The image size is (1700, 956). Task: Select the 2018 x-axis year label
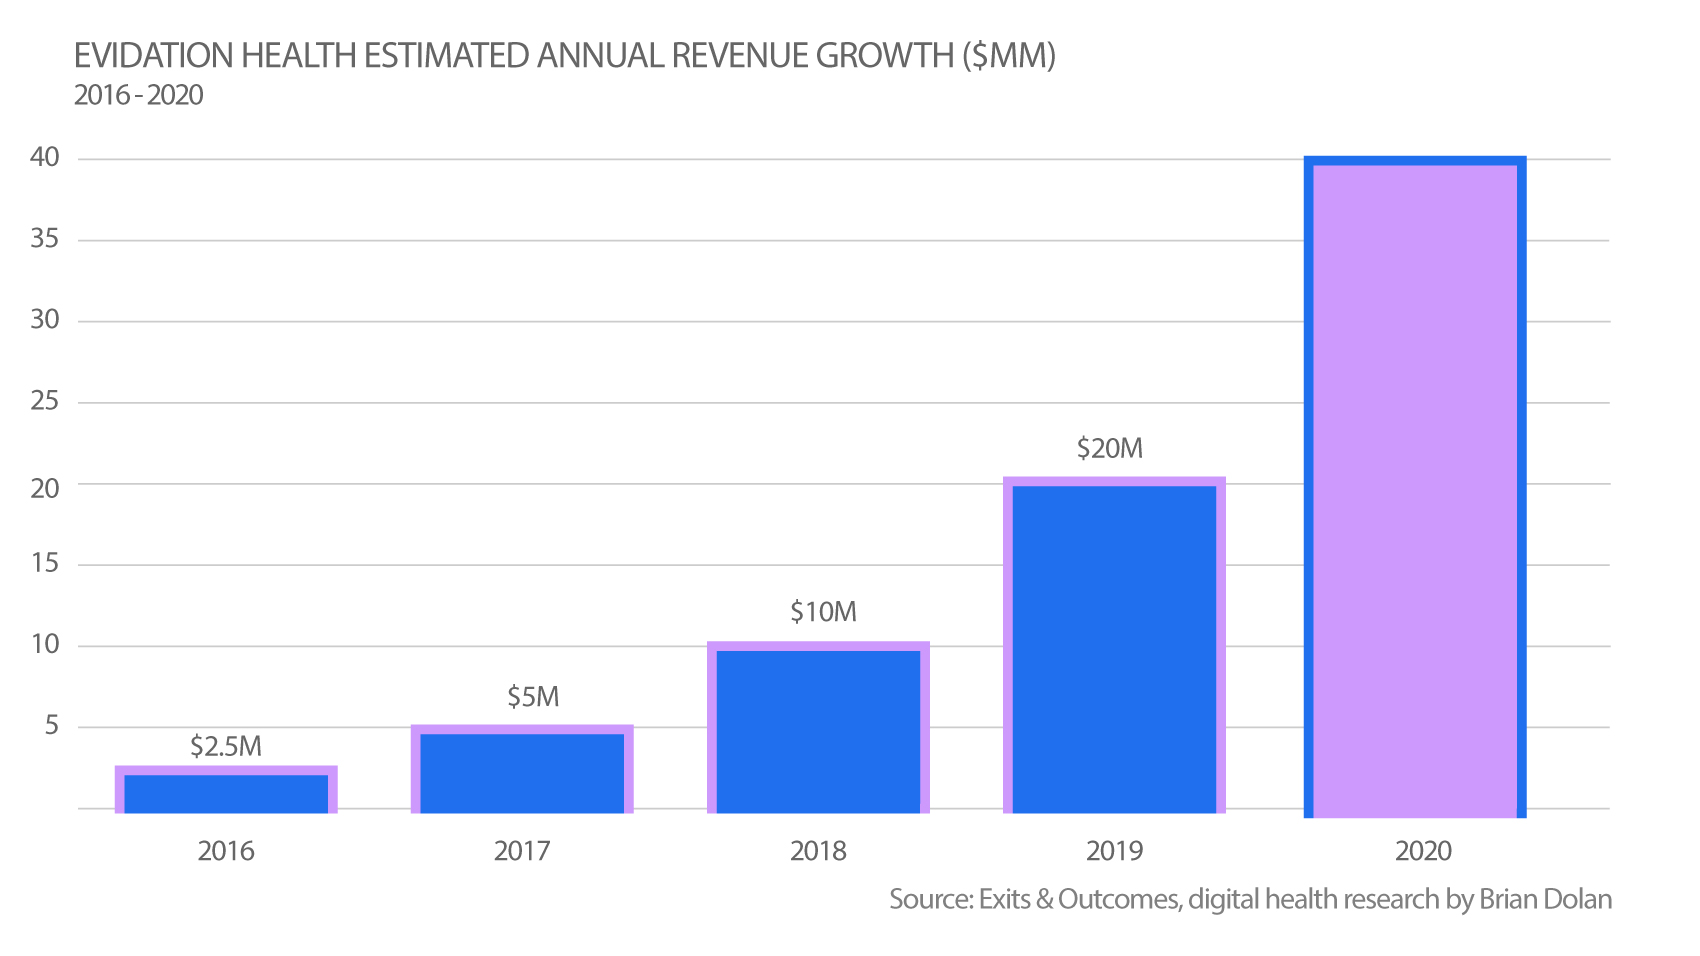coord(818,851)
